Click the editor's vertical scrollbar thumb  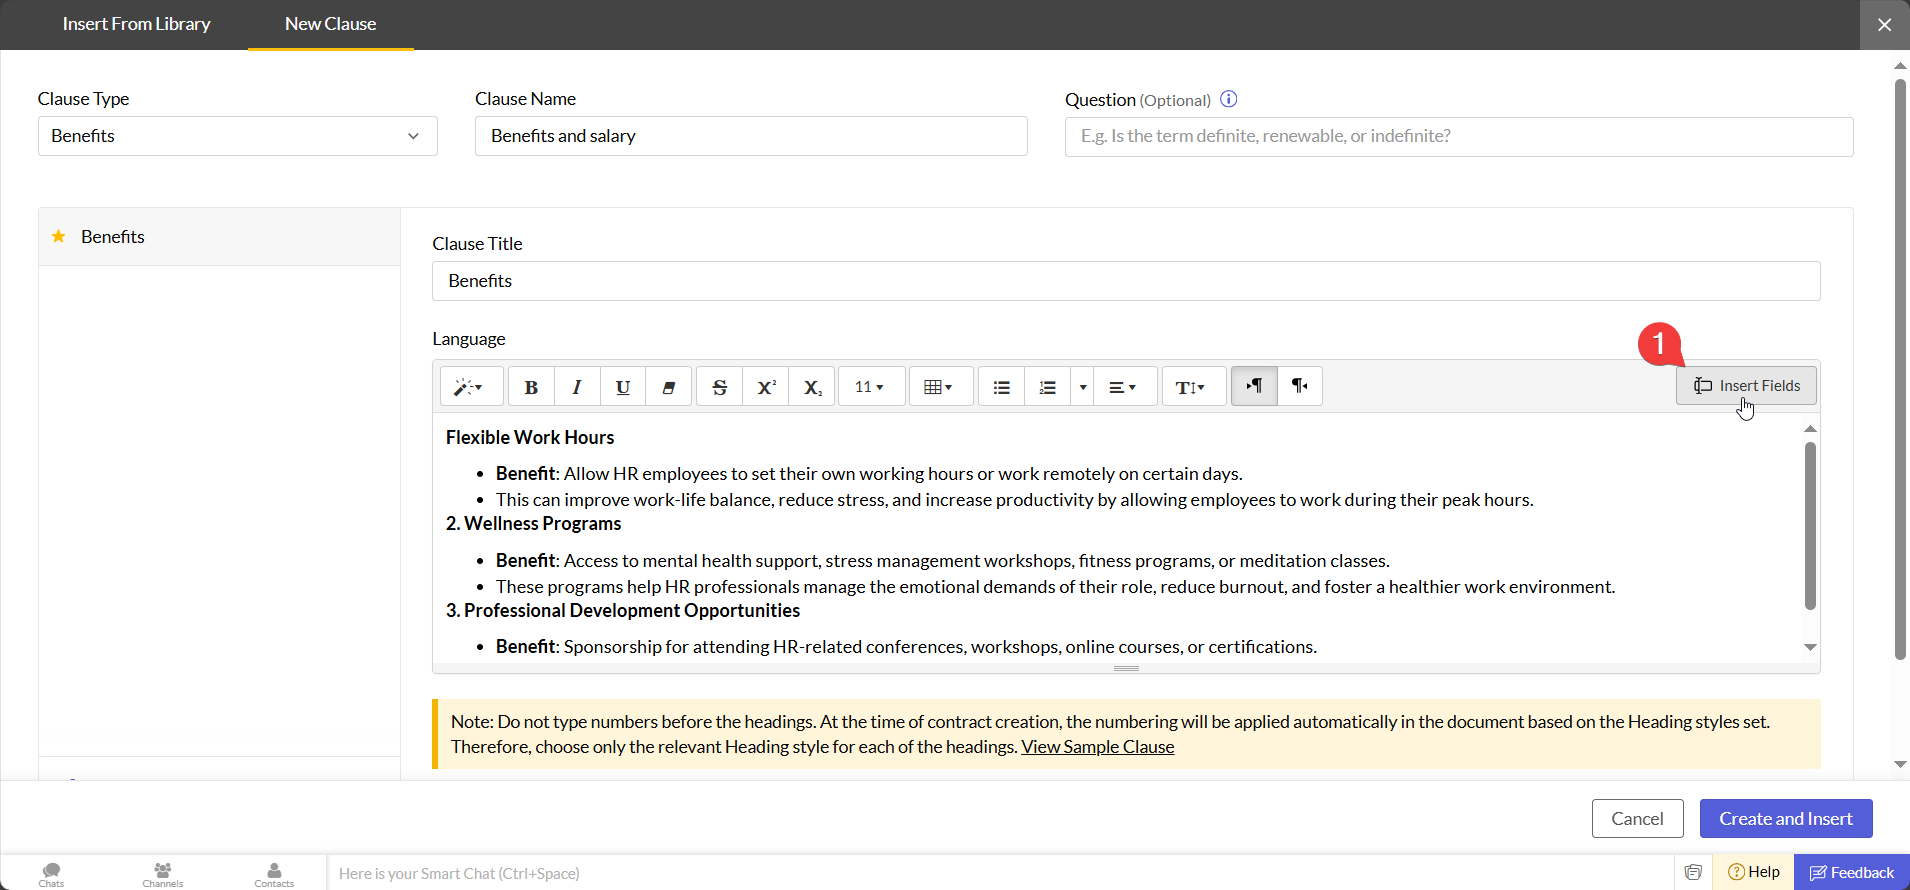(x=1810, y=525)
